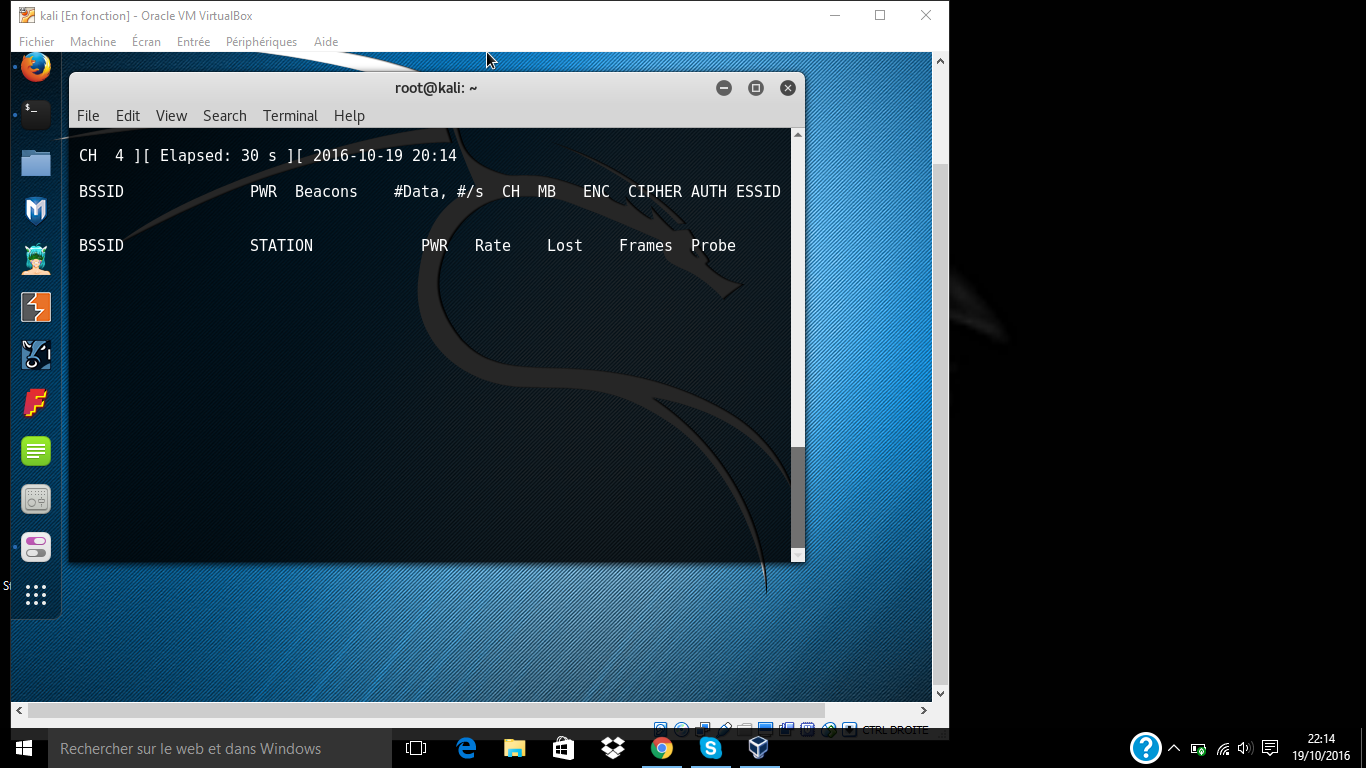Open volume control in system tray
The width and height of the screenshot is (1366, 768).
(1245, 748)
